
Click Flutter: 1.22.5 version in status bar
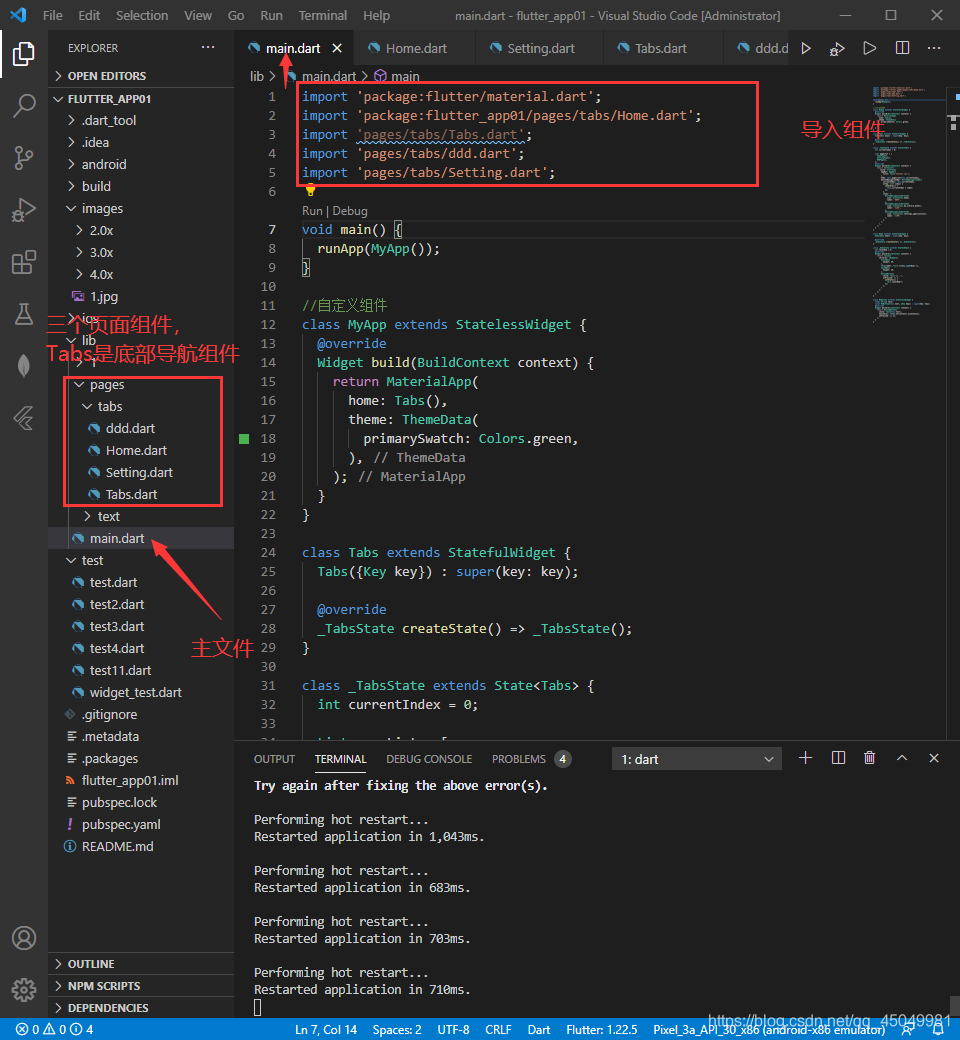tap(602, 1029)
